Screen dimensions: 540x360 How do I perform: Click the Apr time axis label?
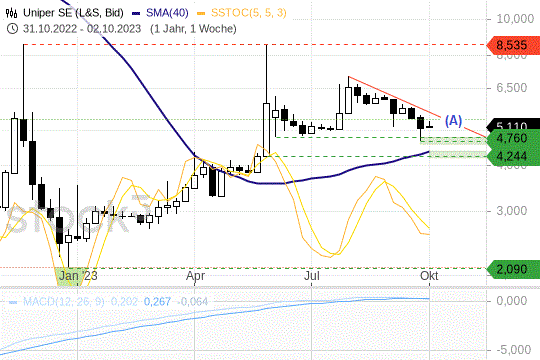[195, 276]
